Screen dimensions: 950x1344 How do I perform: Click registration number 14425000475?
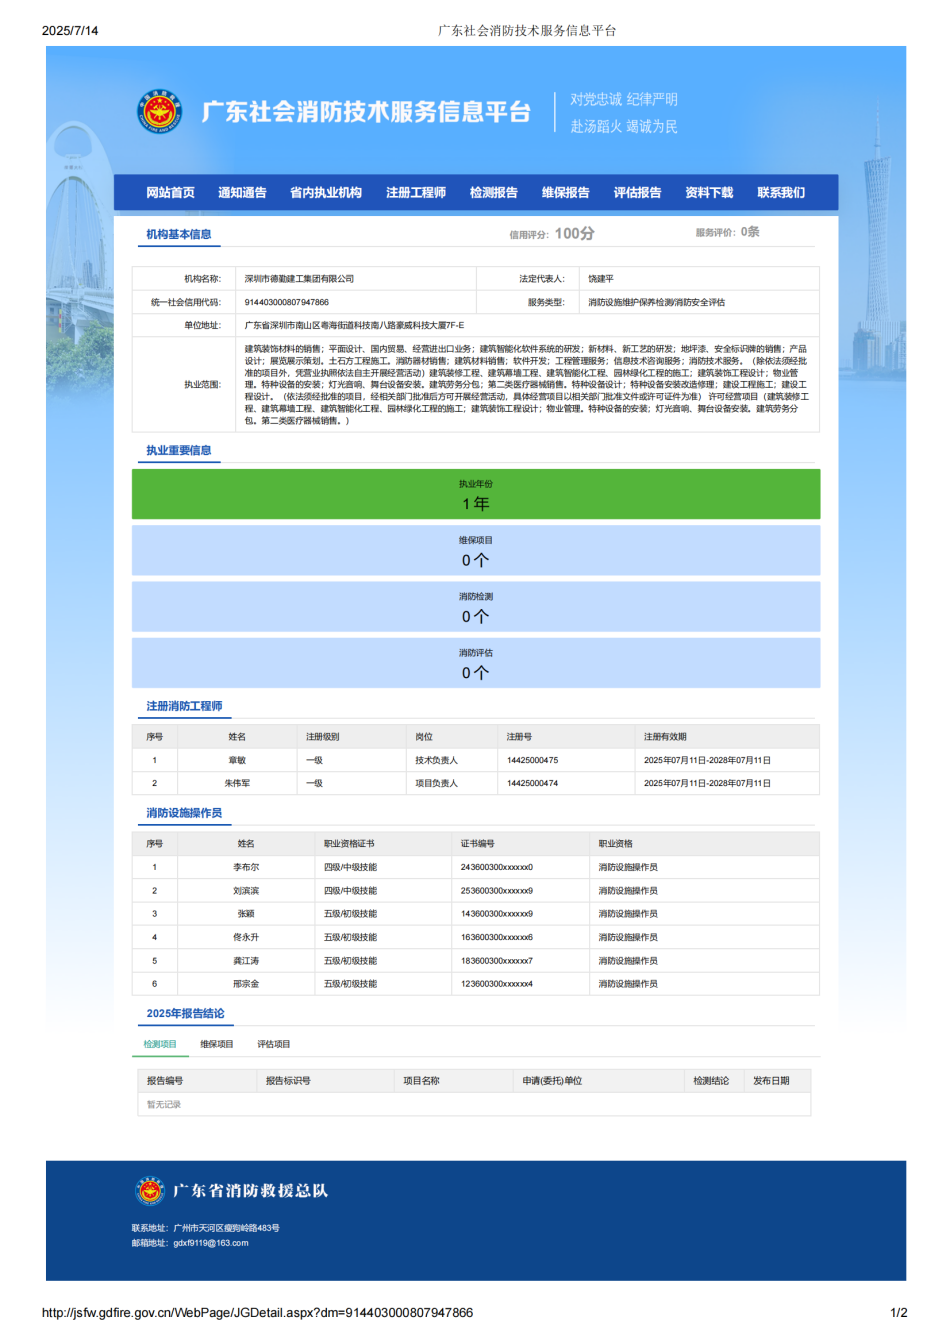pos(533,760)
